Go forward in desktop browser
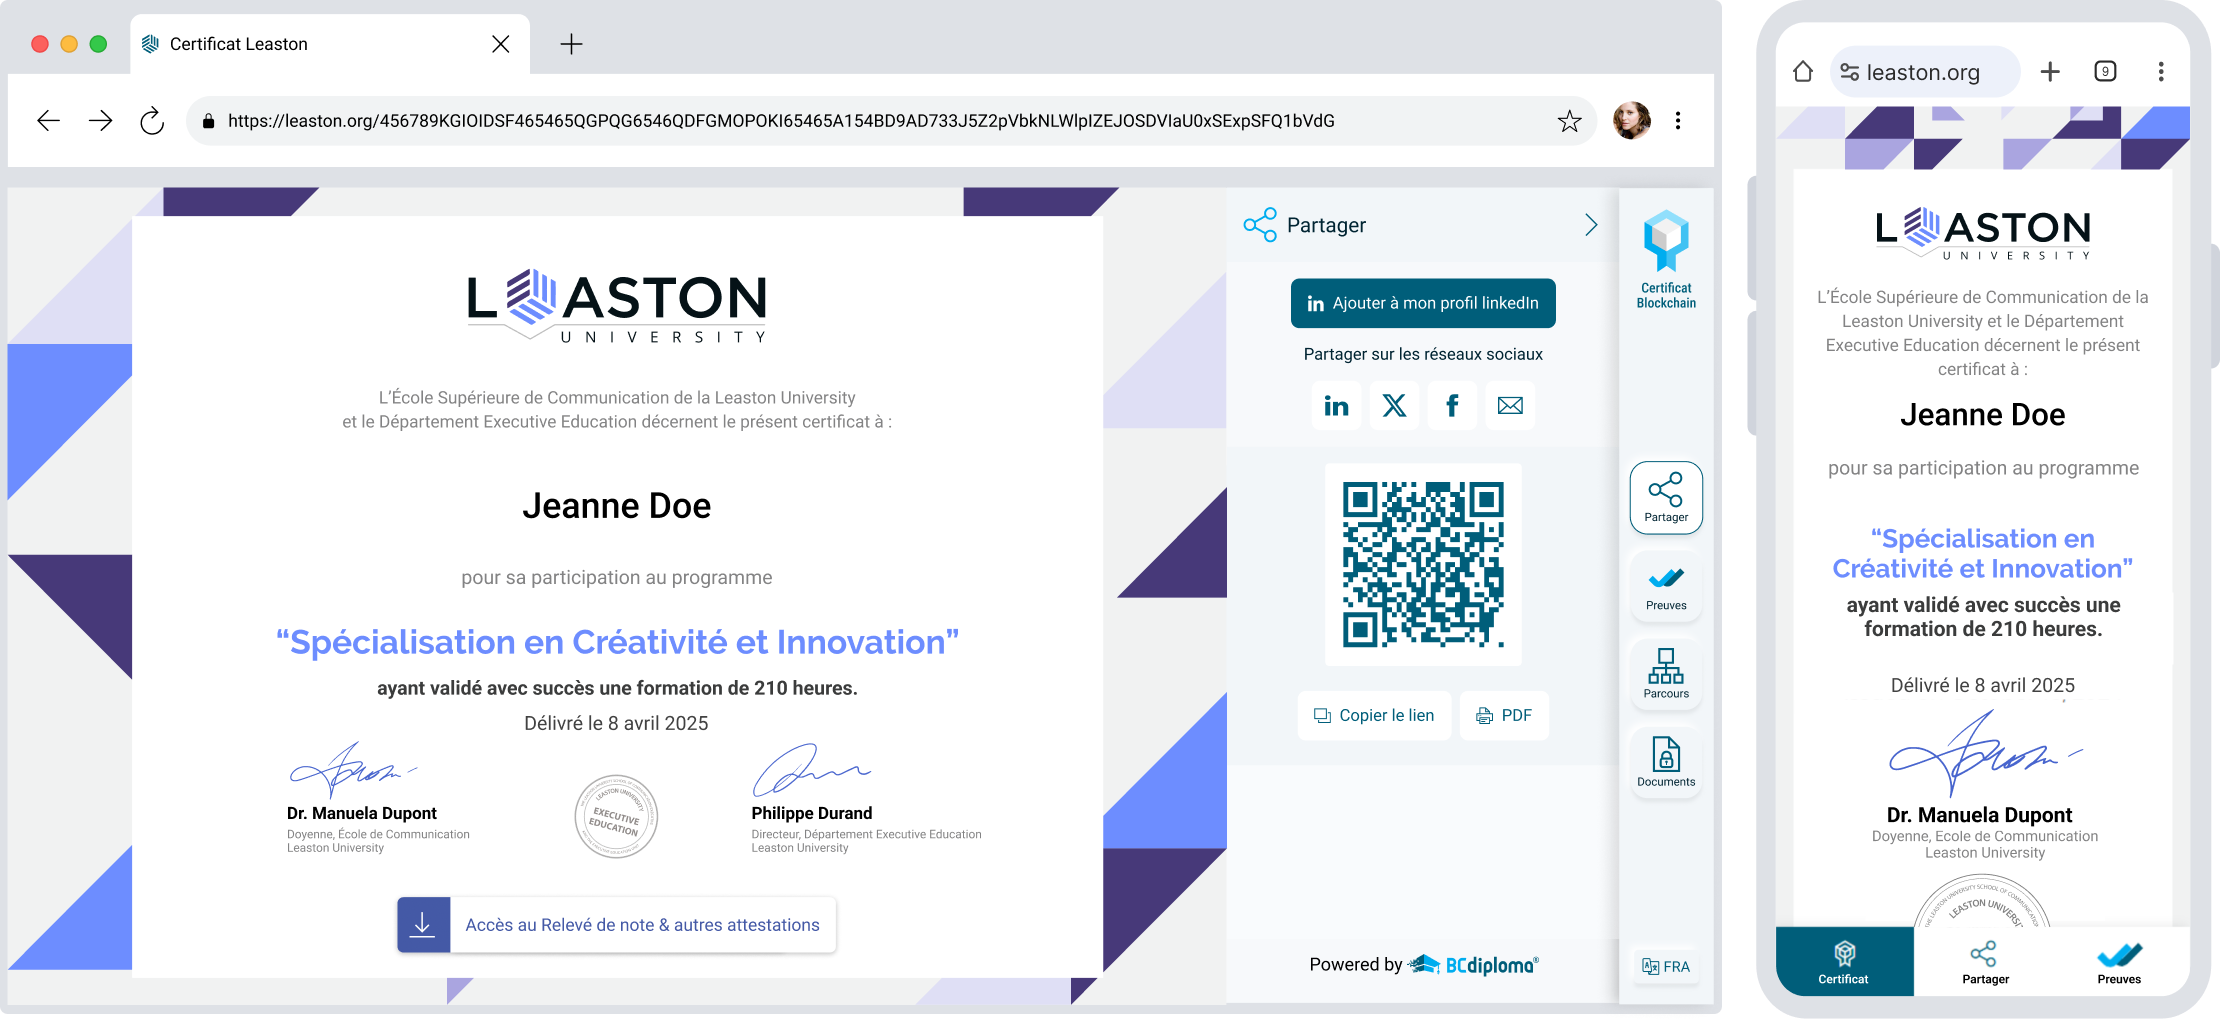 point(100,121)
